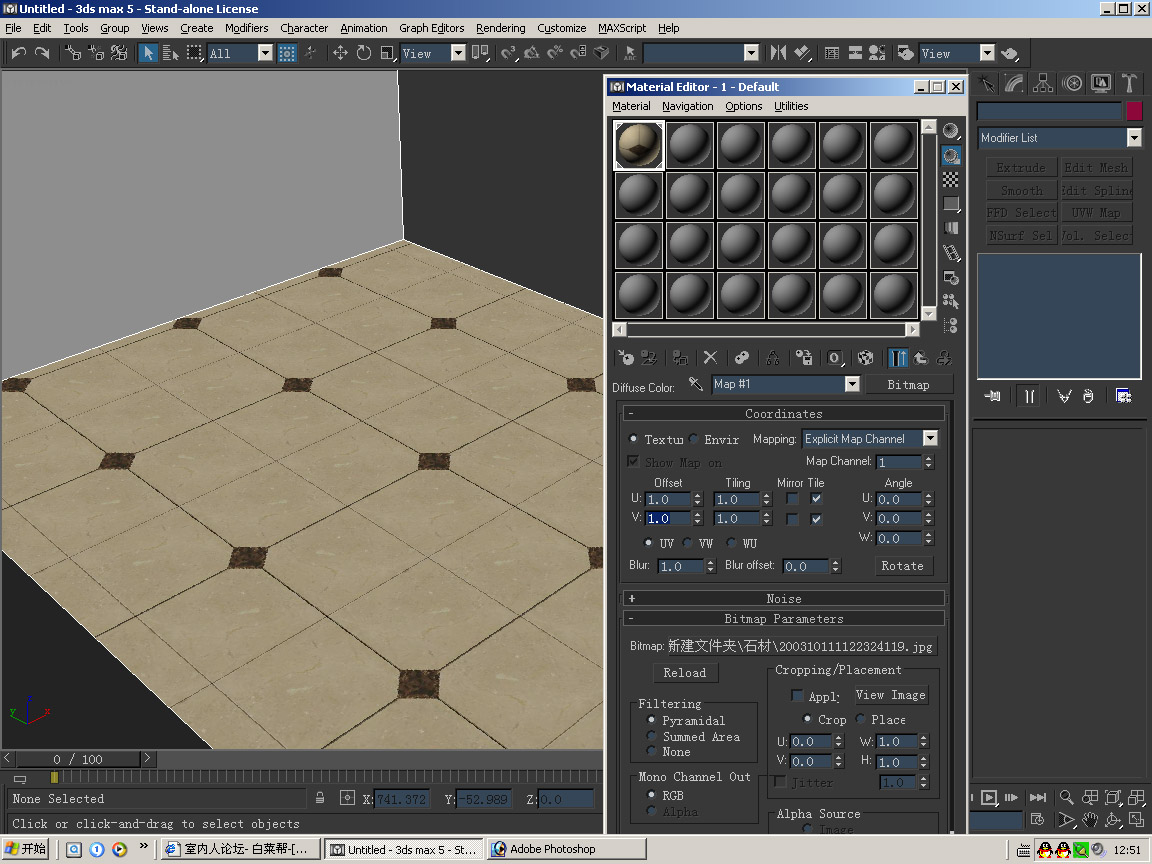Activate the Select and Move tool
The width and height of the screenshot is (1152, 864).
(340, 53)
